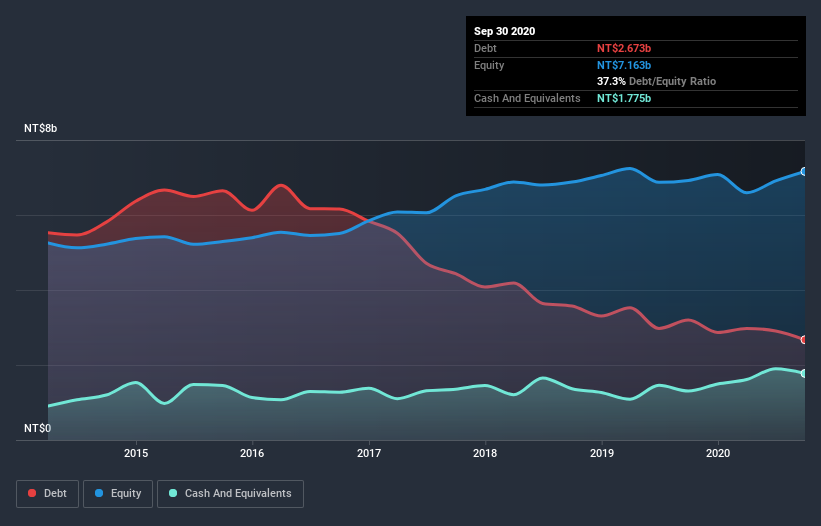821x526 pixels.
Task: Click the 2015 x-axis label
Action: (136, 453)
